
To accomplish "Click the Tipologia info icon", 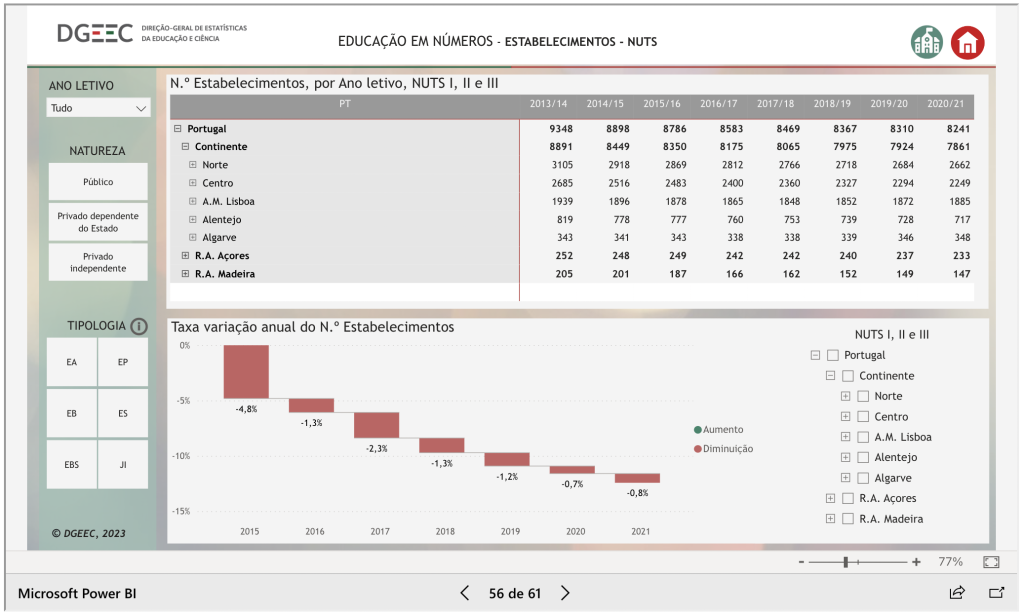I will (x=139, y=326).
